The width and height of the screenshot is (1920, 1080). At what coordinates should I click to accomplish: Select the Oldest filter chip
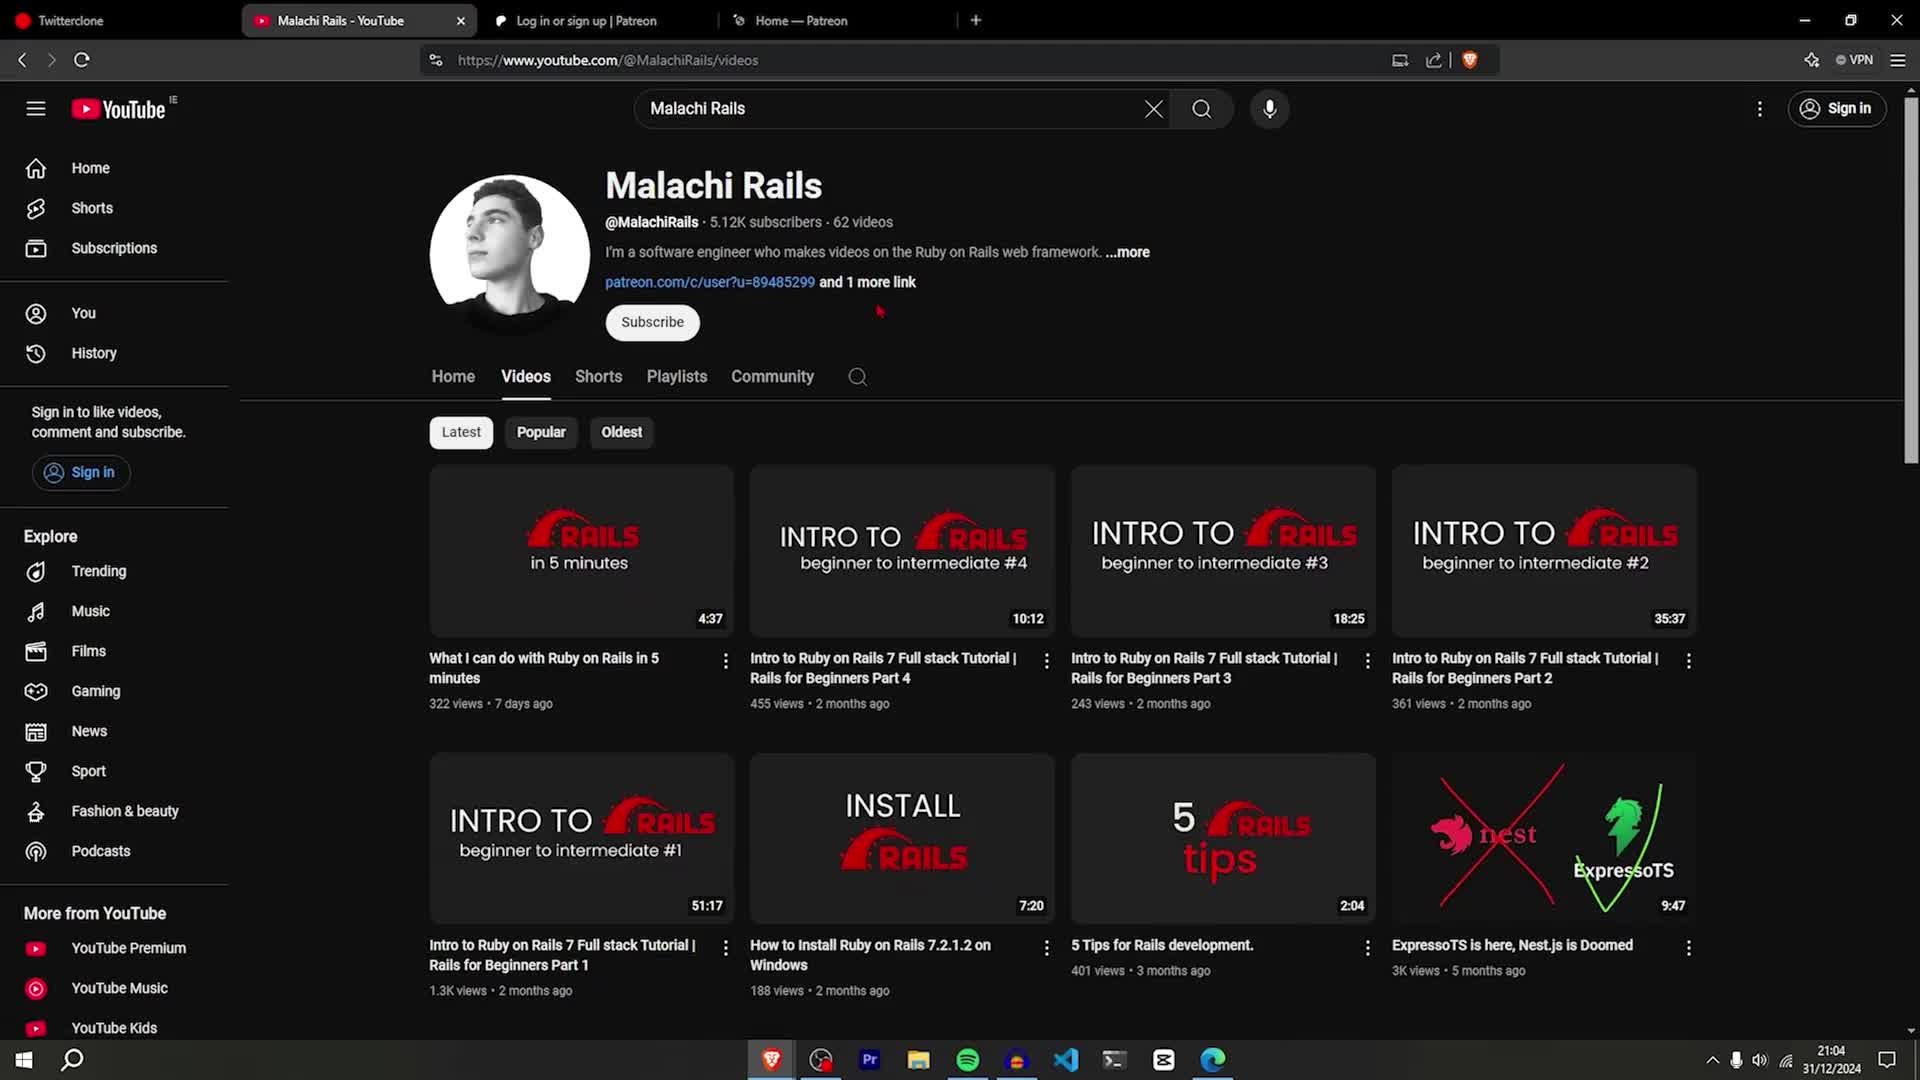click(621, 432)
